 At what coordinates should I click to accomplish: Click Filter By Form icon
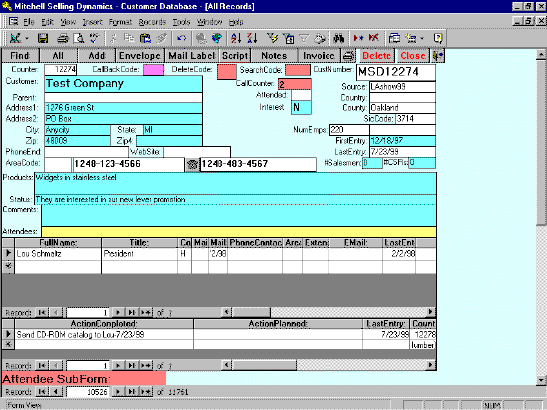289,38
